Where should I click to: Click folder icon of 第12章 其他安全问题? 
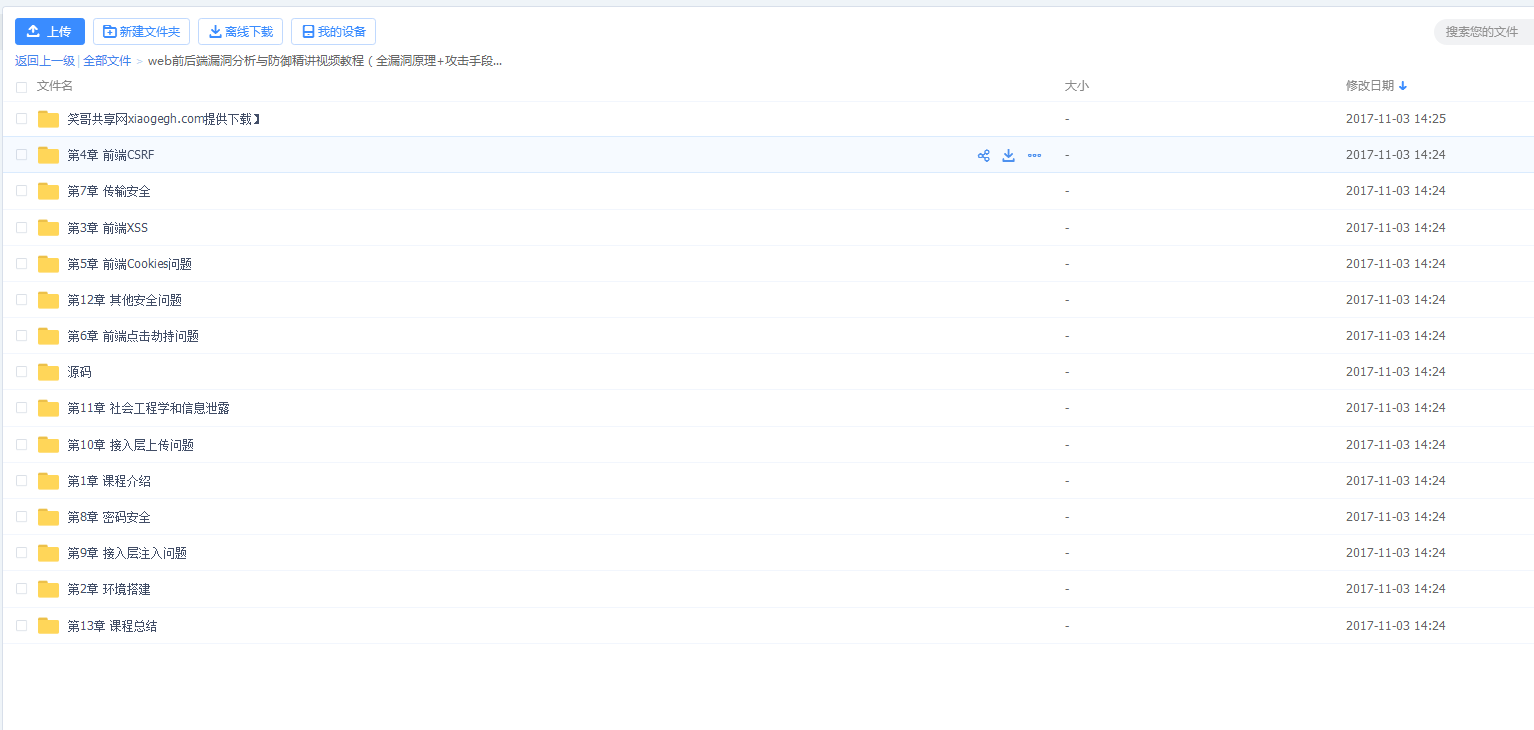click(x=49, y=300)
